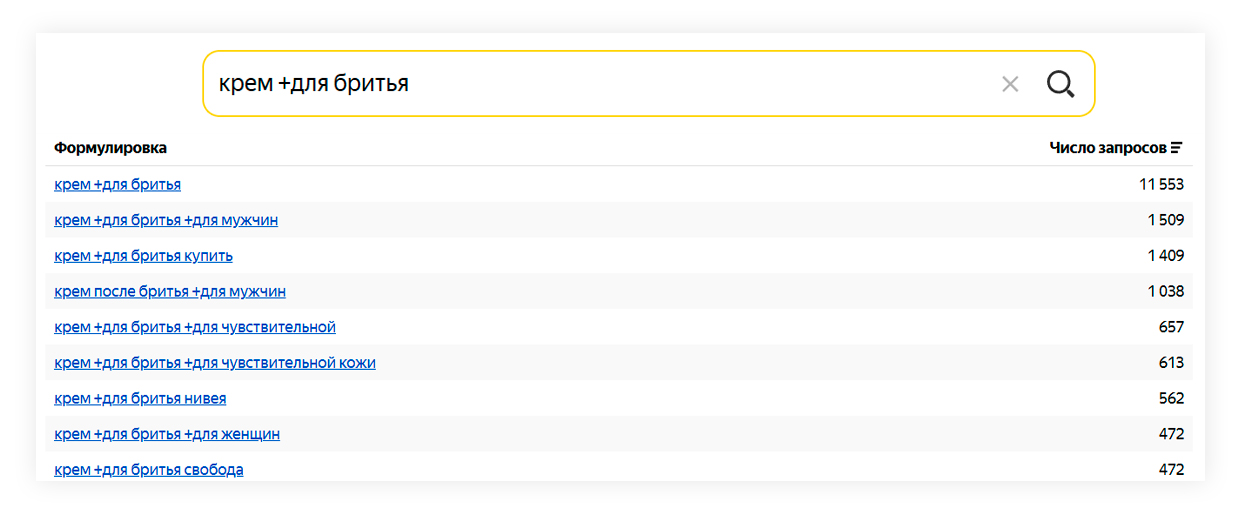Click the 562 request count value

1171,399
